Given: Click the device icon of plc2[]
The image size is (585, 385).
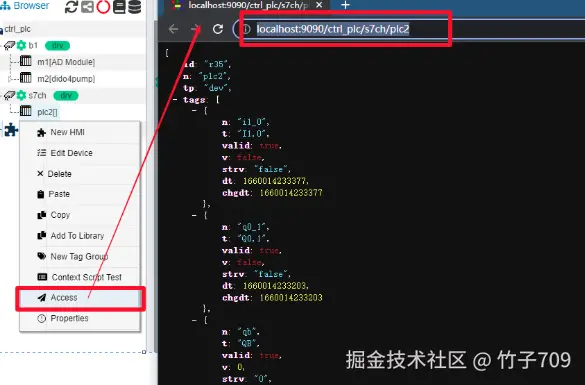Looking at the screenshot, I should (26, 110).
